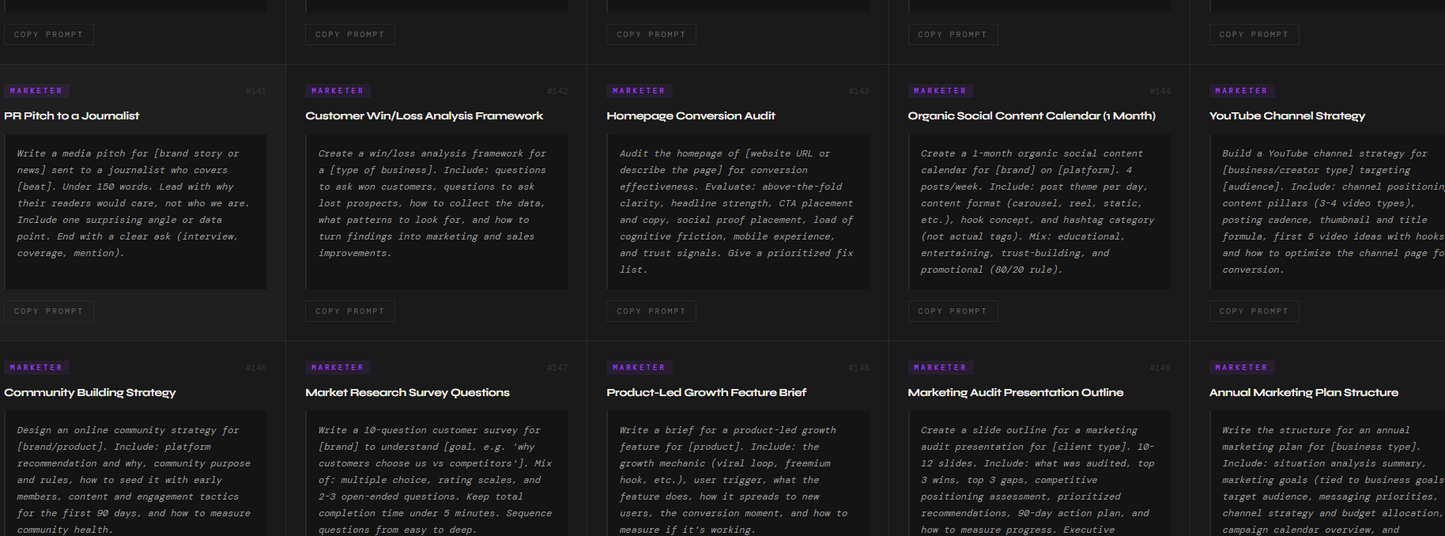Select Marketer tag on Market Research Survey card

click(338, 368)
